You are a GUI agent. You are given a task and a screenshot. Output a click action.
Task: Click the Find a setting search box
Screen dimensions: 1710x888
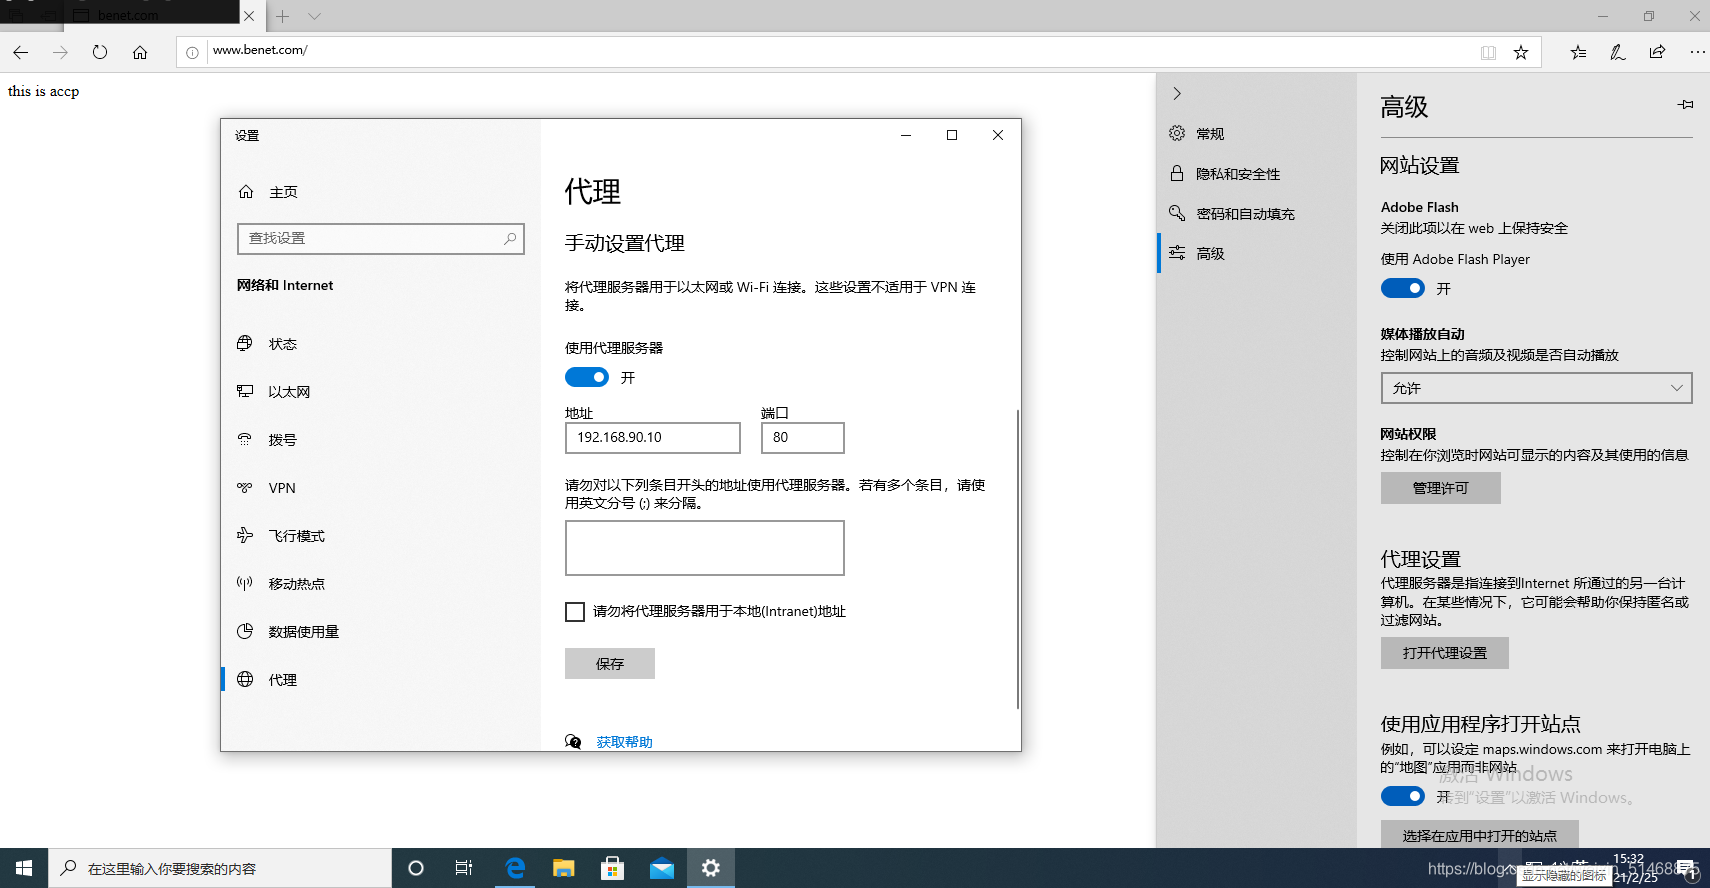point(380,239)
